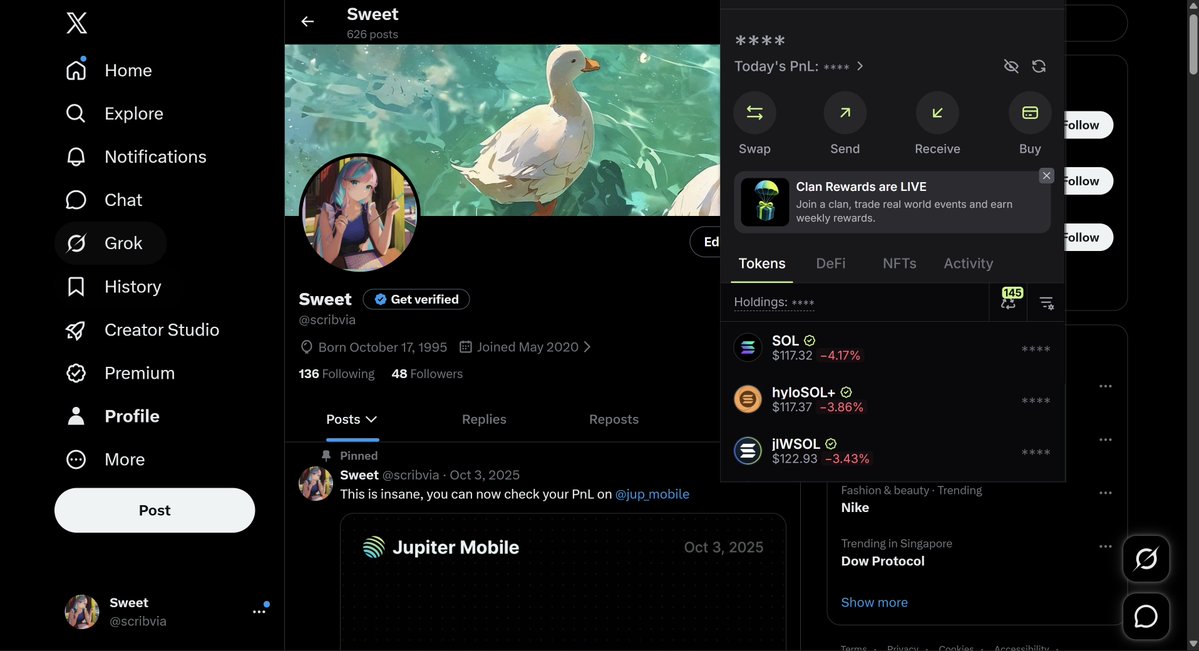Click Show more trends link
Screen dimensions: 1199x651
[874, 602]
